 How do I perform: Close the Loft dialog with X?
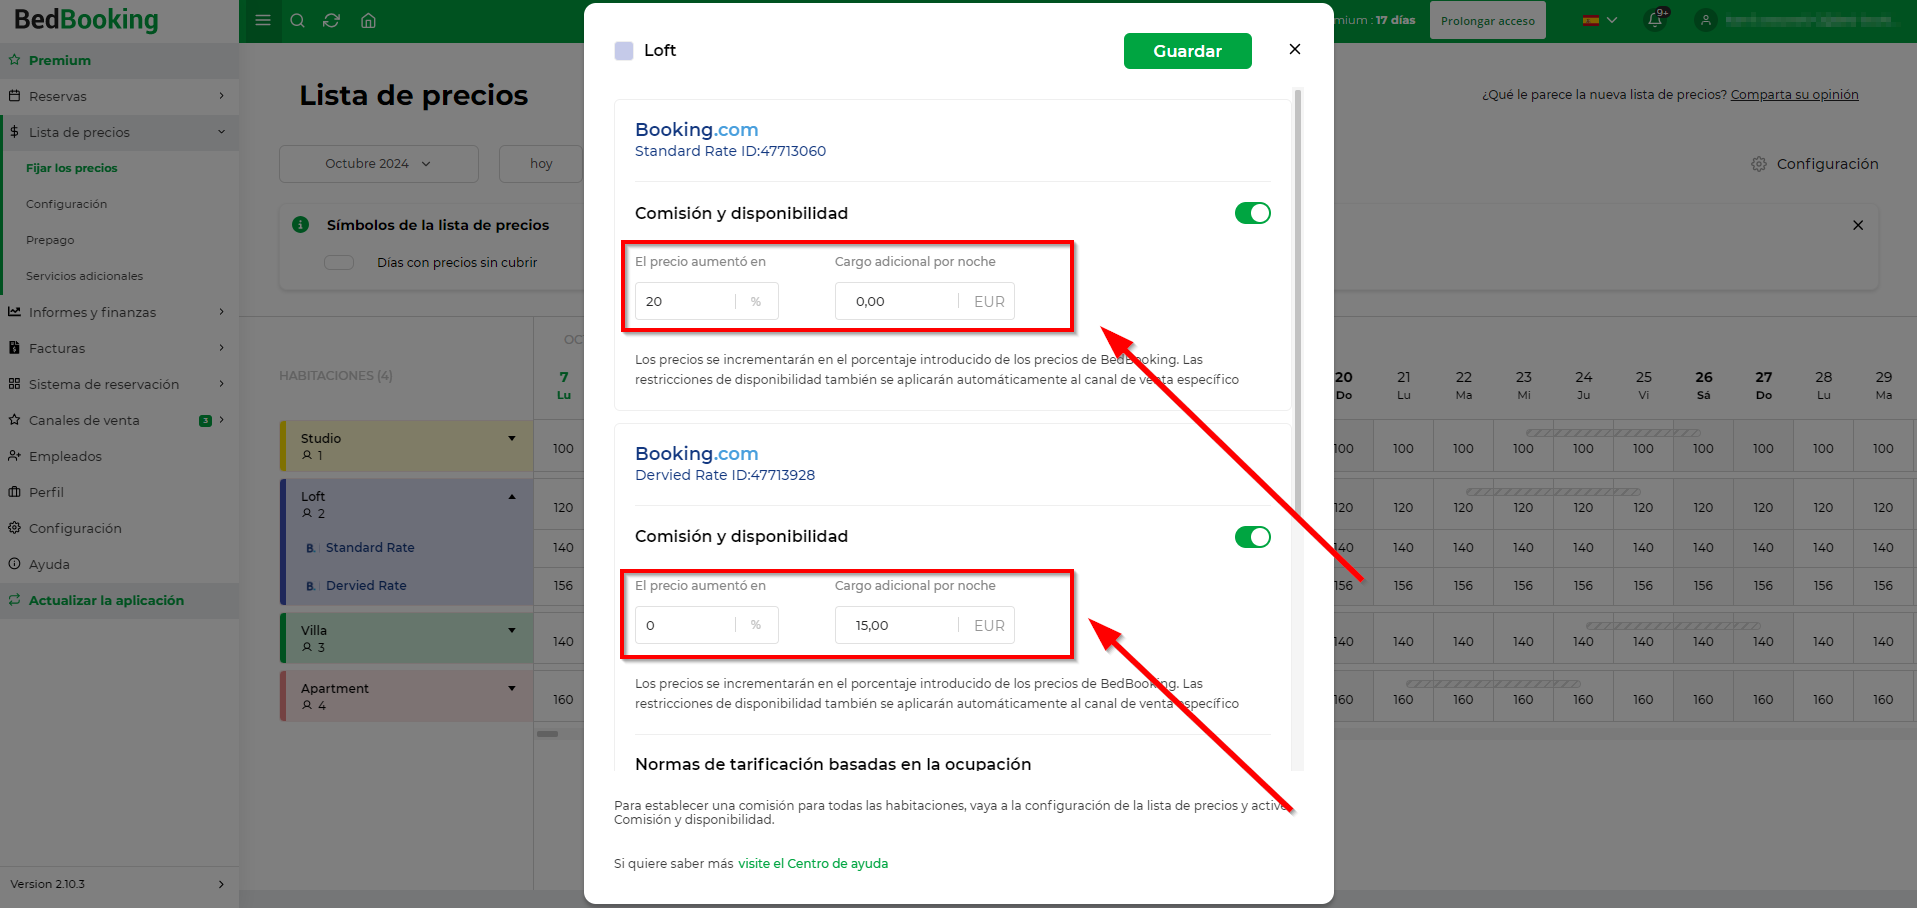tap(1295, 49)
